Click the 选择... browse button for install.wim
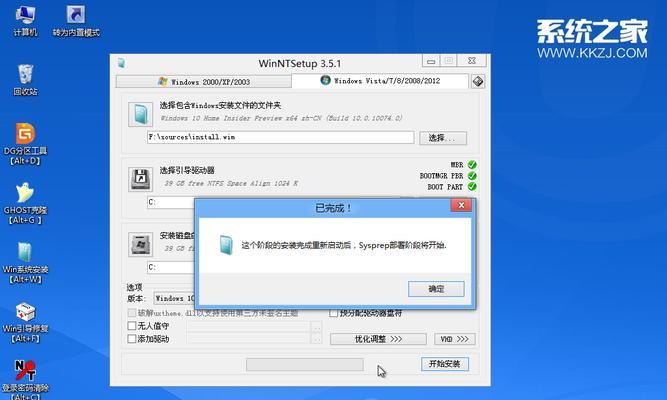Image resolution: width=667 pixels, height=400 pixels. [443, 138]
